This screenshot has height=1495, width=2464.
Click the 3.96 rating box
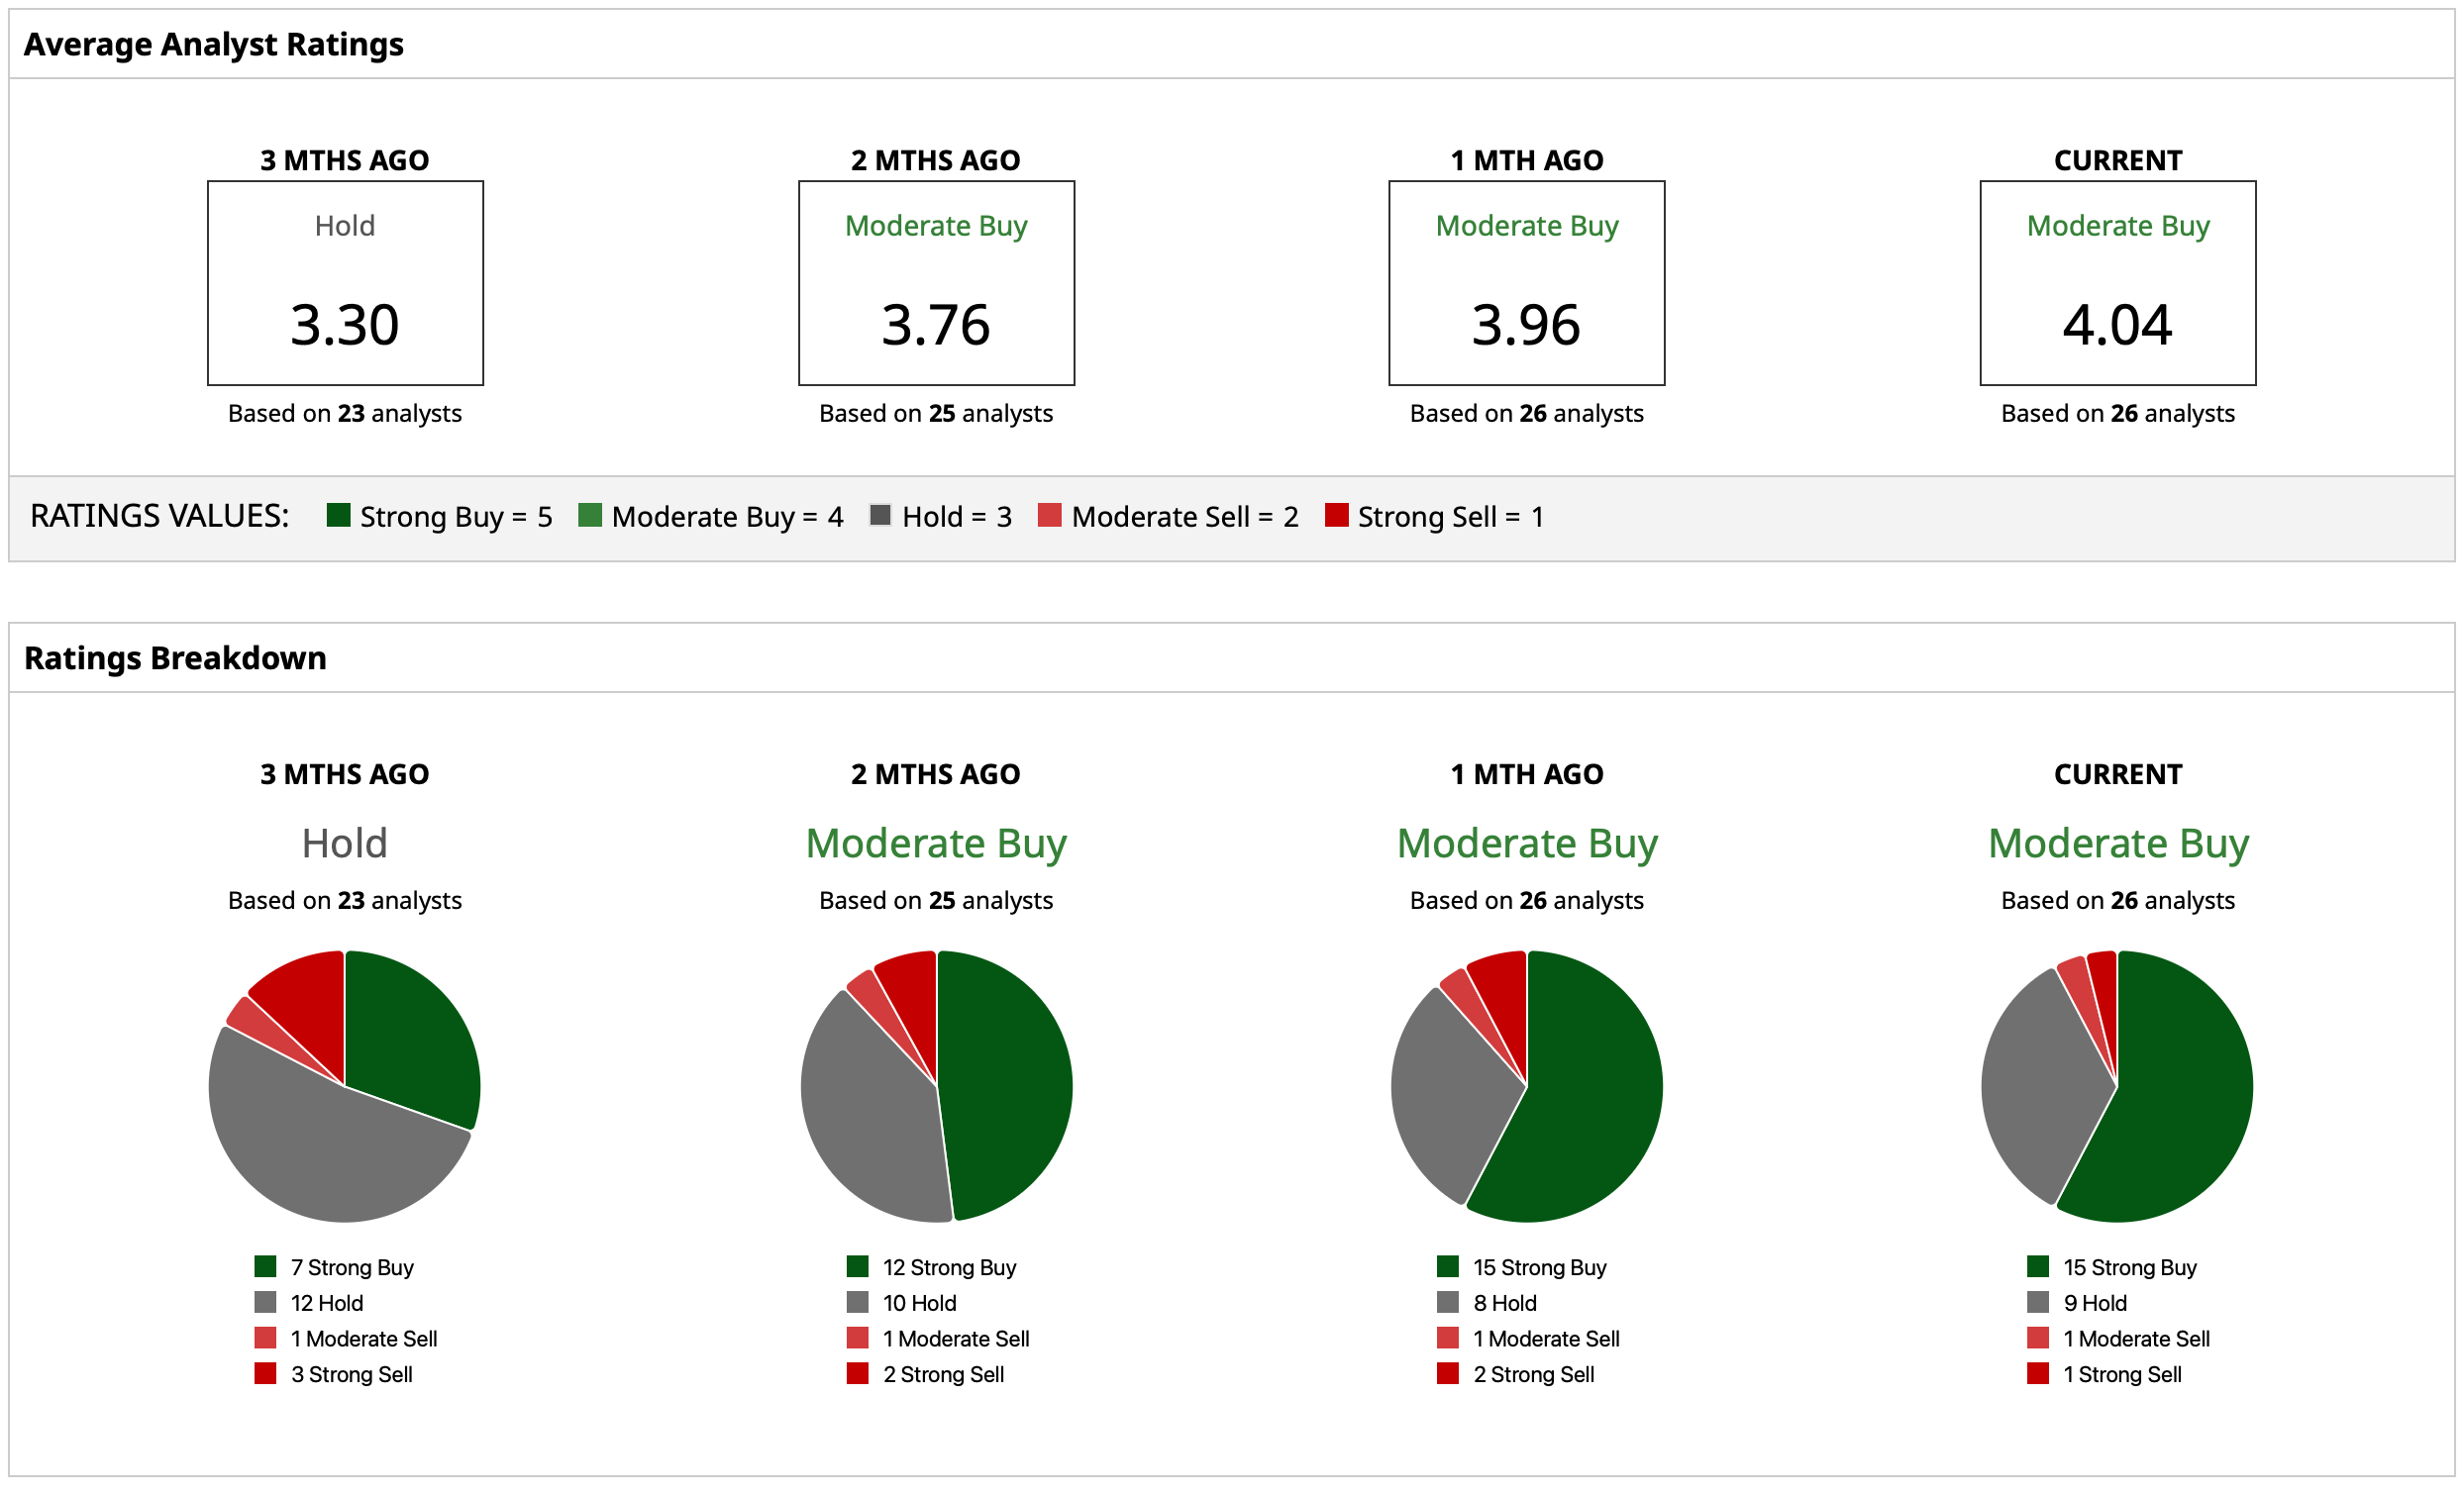pos(1526,283)
